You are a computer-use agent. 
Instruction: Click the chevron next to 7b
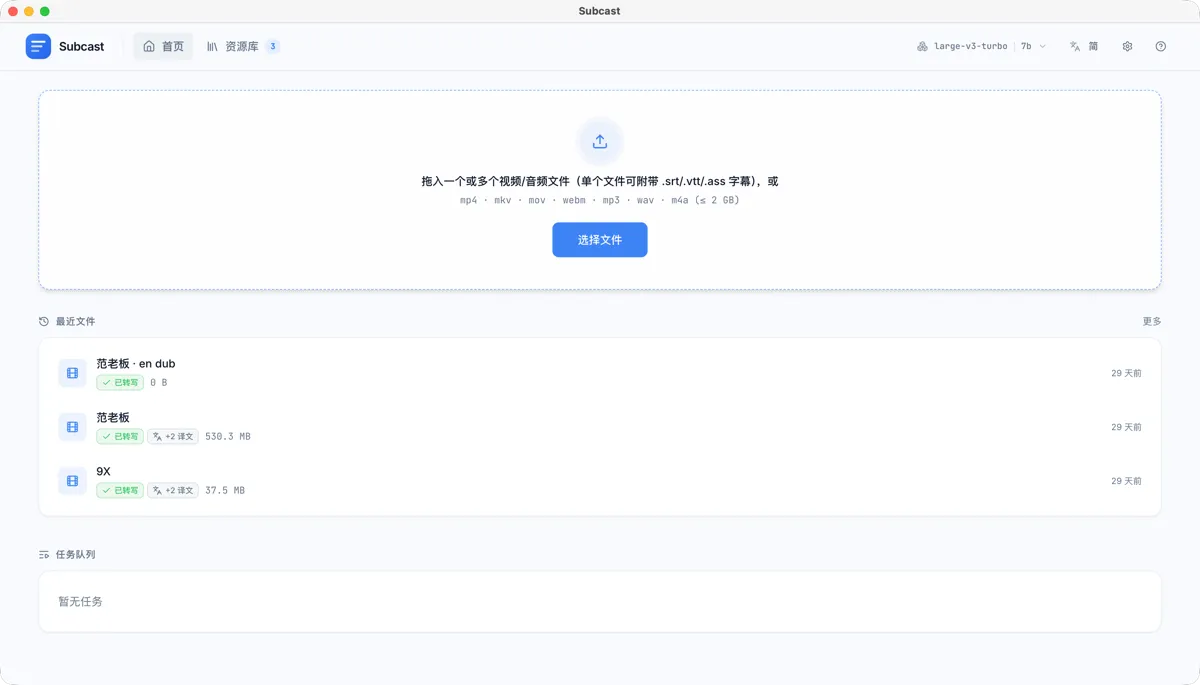tap(1043, 46)
